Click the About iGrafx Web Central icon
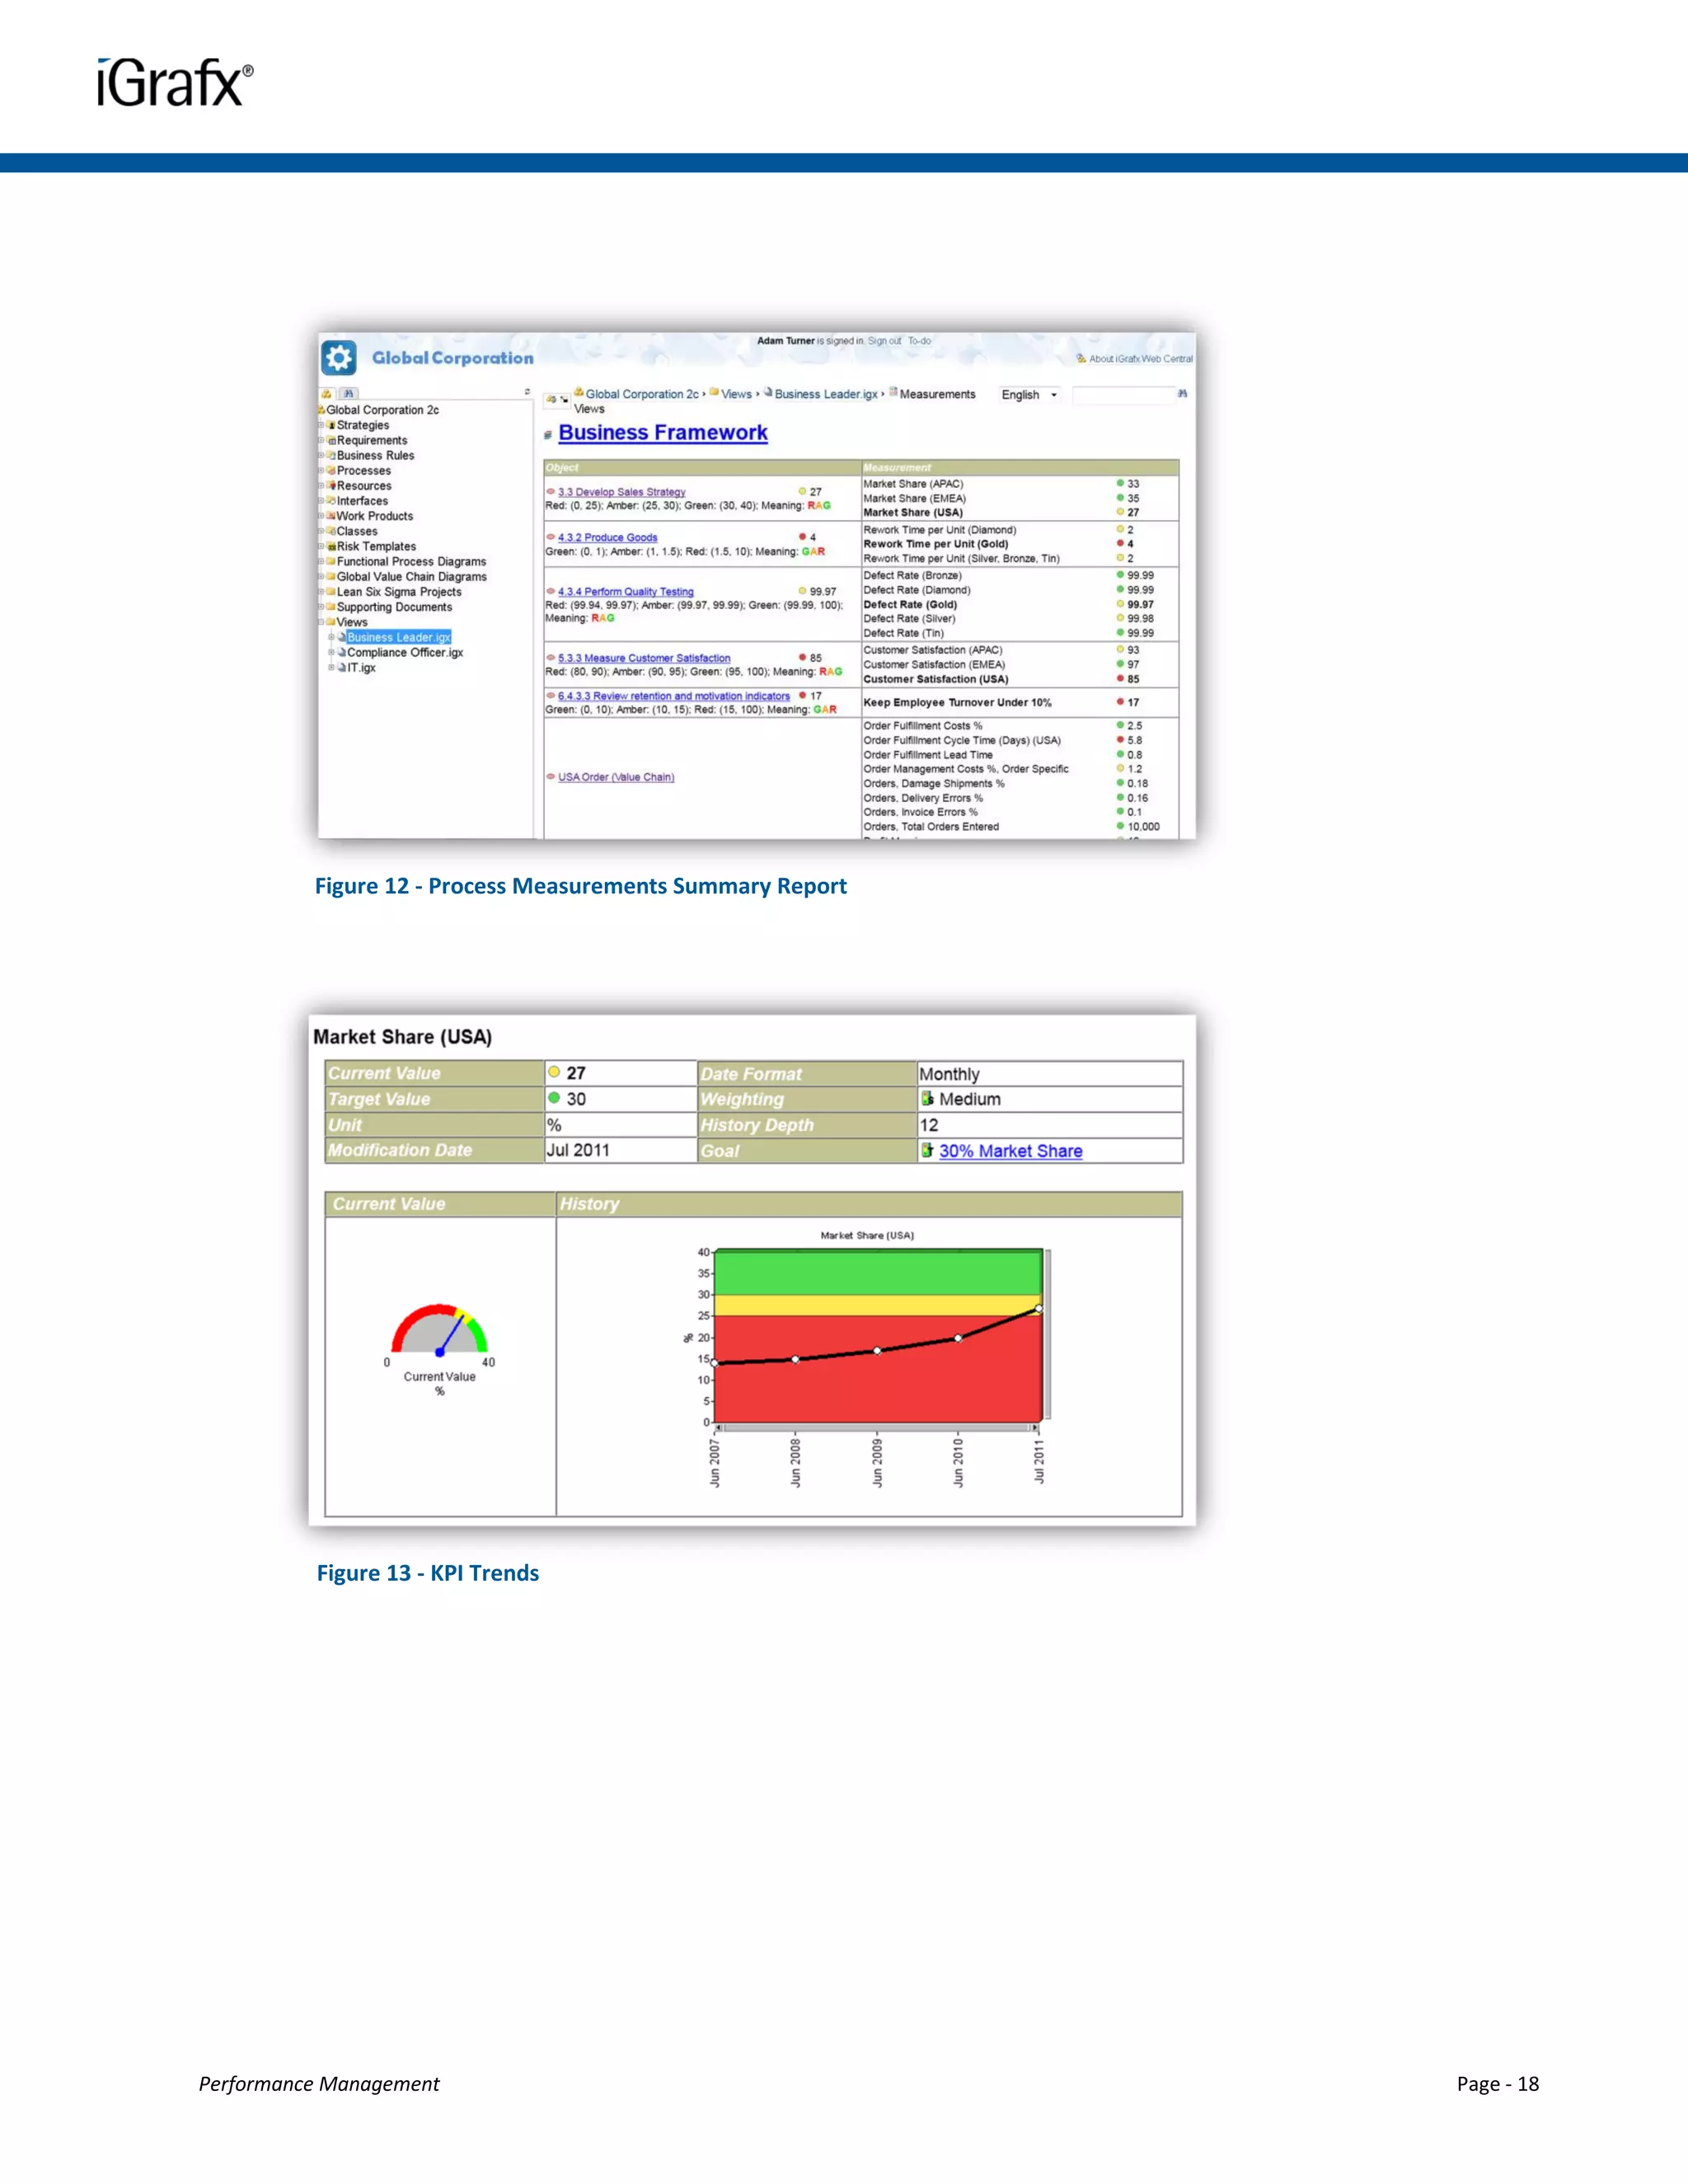 (x=1081, y=358)
